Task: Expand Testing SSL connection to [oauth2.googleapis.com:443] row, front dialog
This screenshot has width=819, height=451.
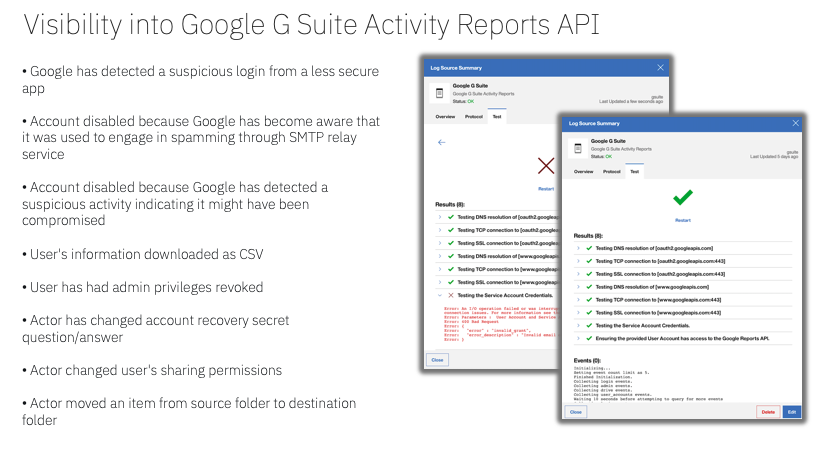Action: click(x=578, y=274)
